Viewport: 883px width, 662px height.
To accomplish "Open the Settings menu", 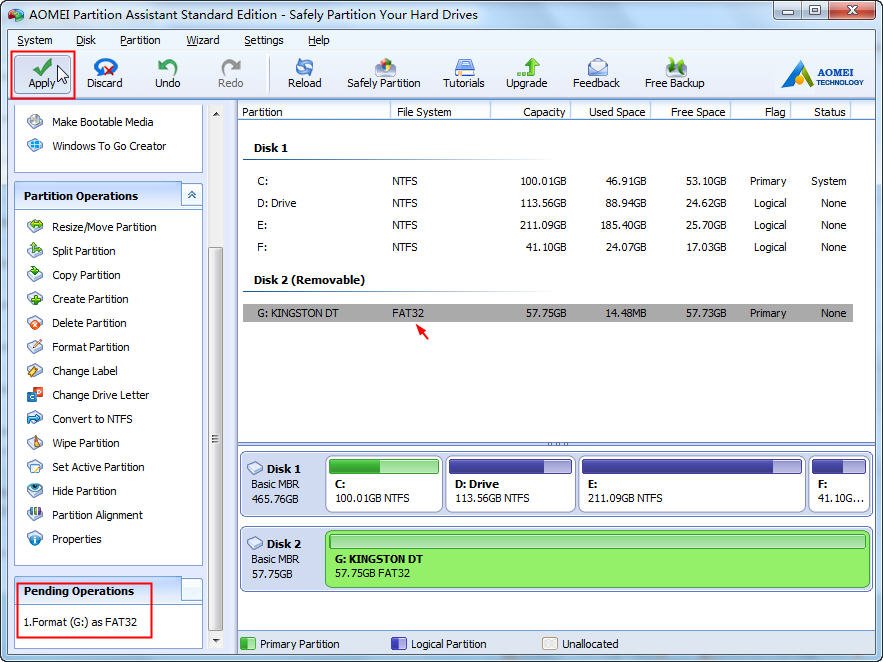I will pos(264,40).
